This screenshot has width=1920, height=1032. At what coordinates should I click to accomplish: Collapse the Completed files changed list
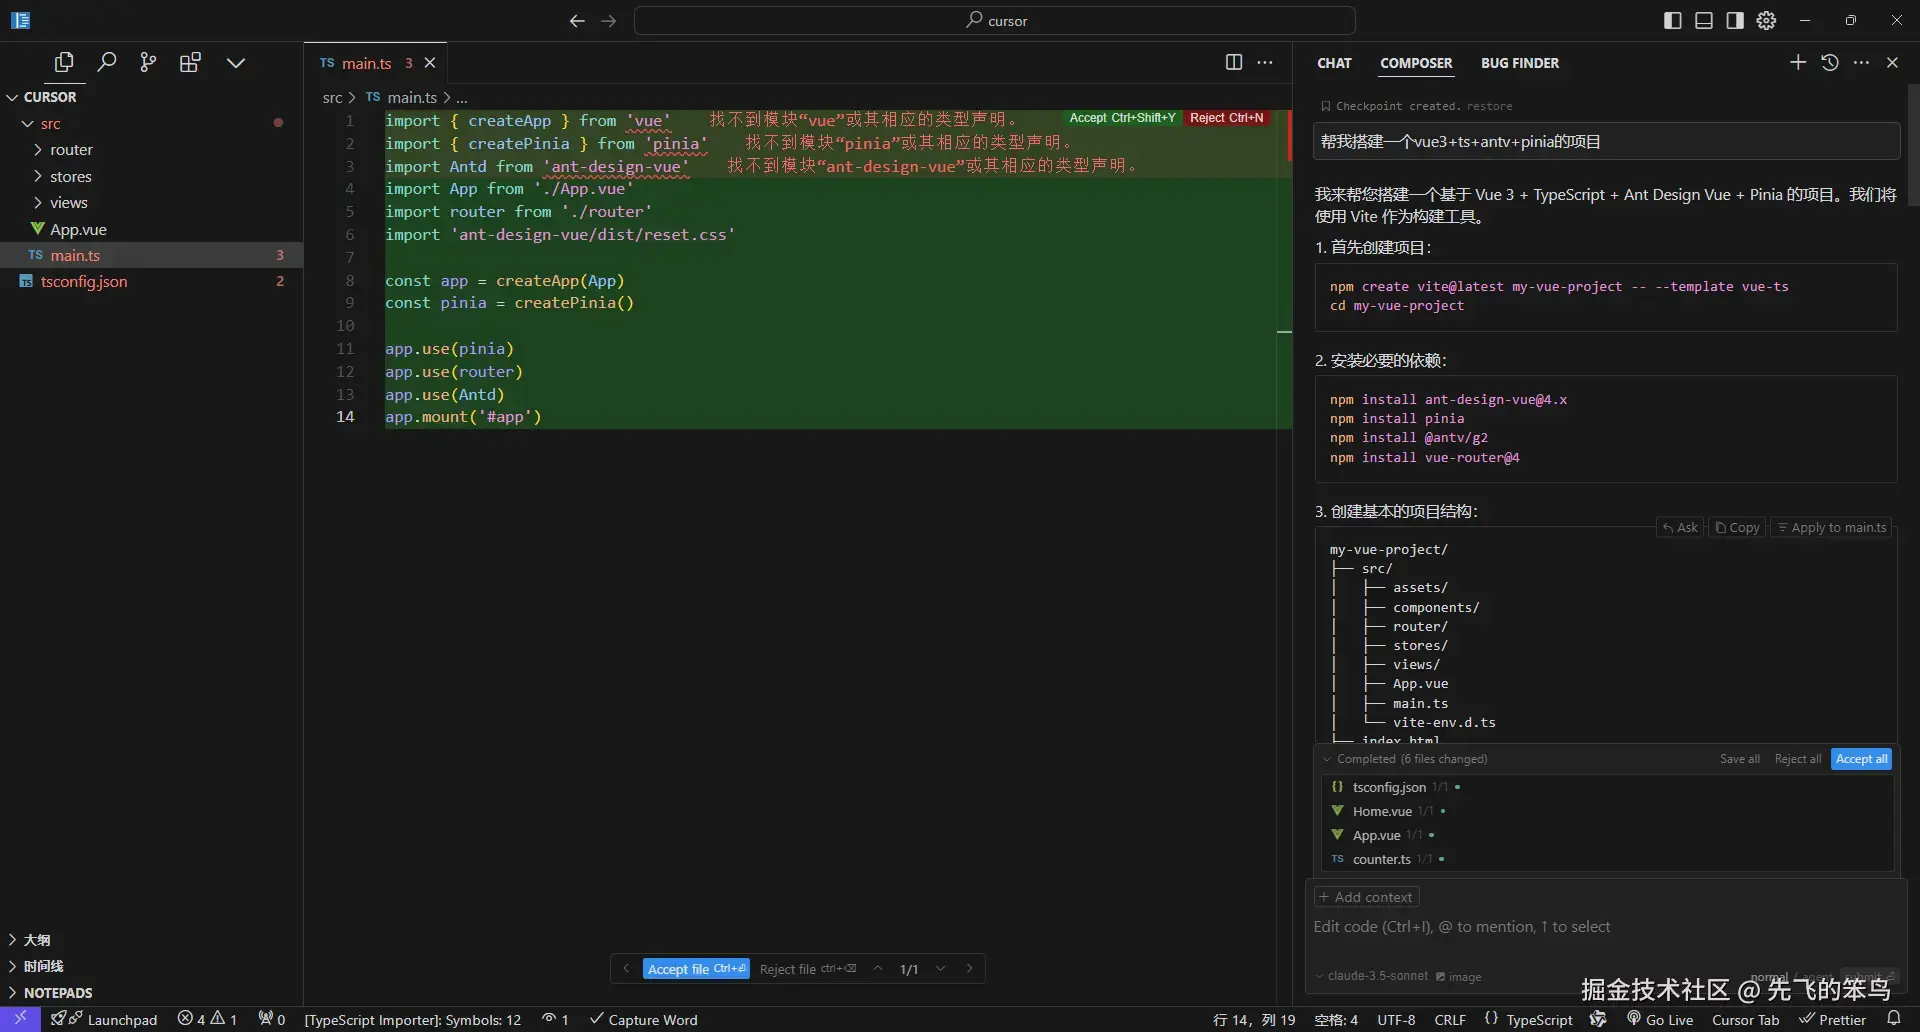[x=1328, y=759]
